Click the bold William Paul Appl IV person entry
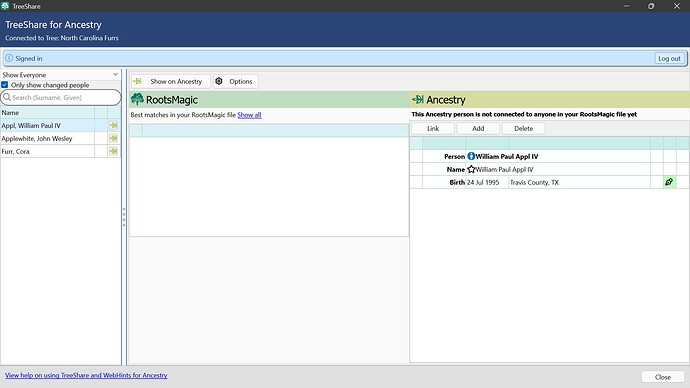 click(506, 156)
